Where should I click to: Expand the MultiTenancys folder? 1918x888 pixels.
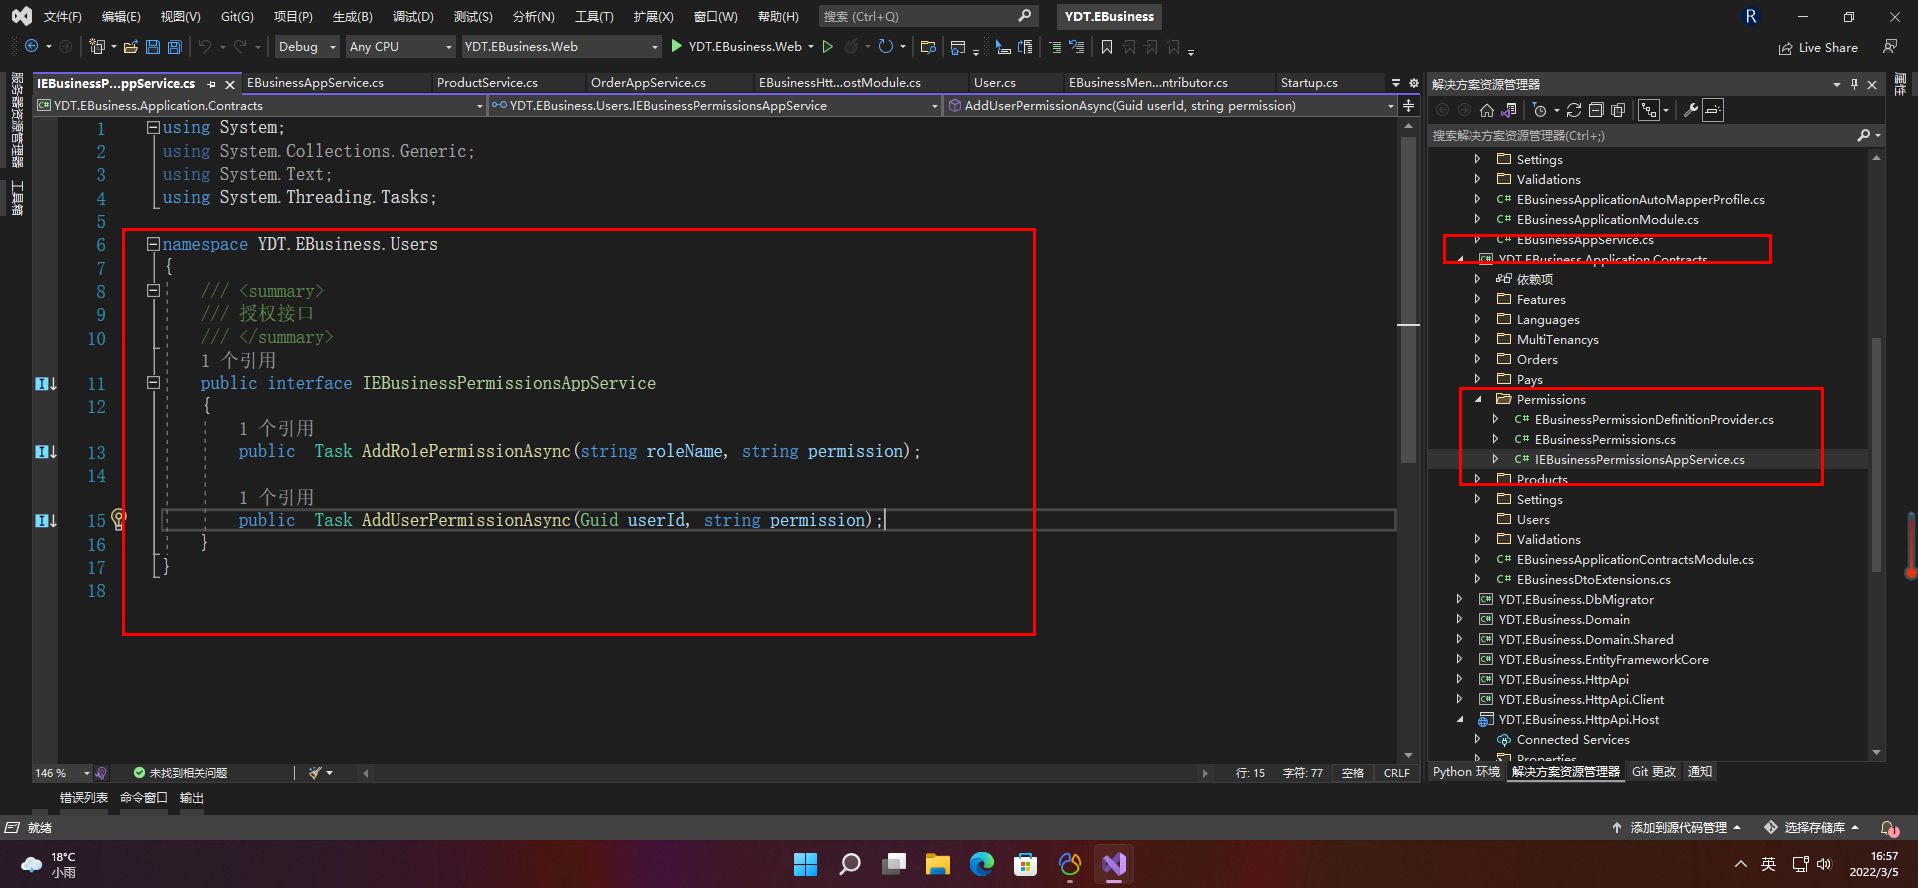[x=1478, y=339]
